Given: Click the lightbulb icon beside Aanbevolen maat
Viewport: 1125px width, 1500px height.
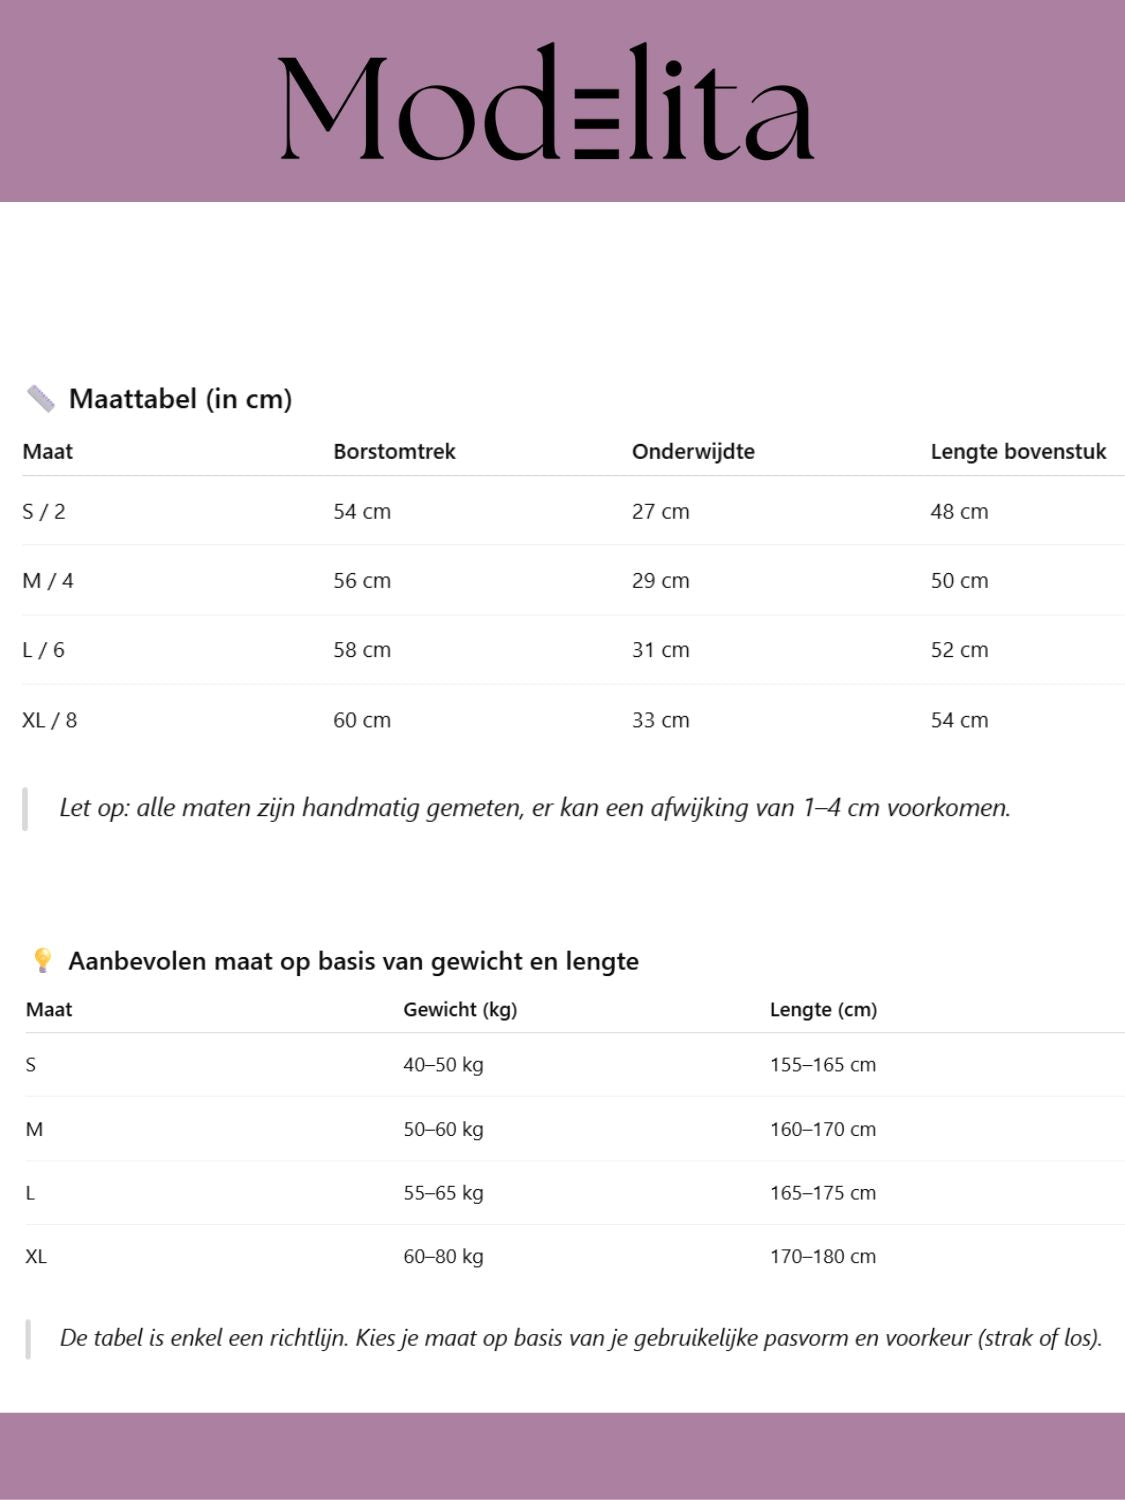Looking at the screenshot, I should [x=43, y=961].
